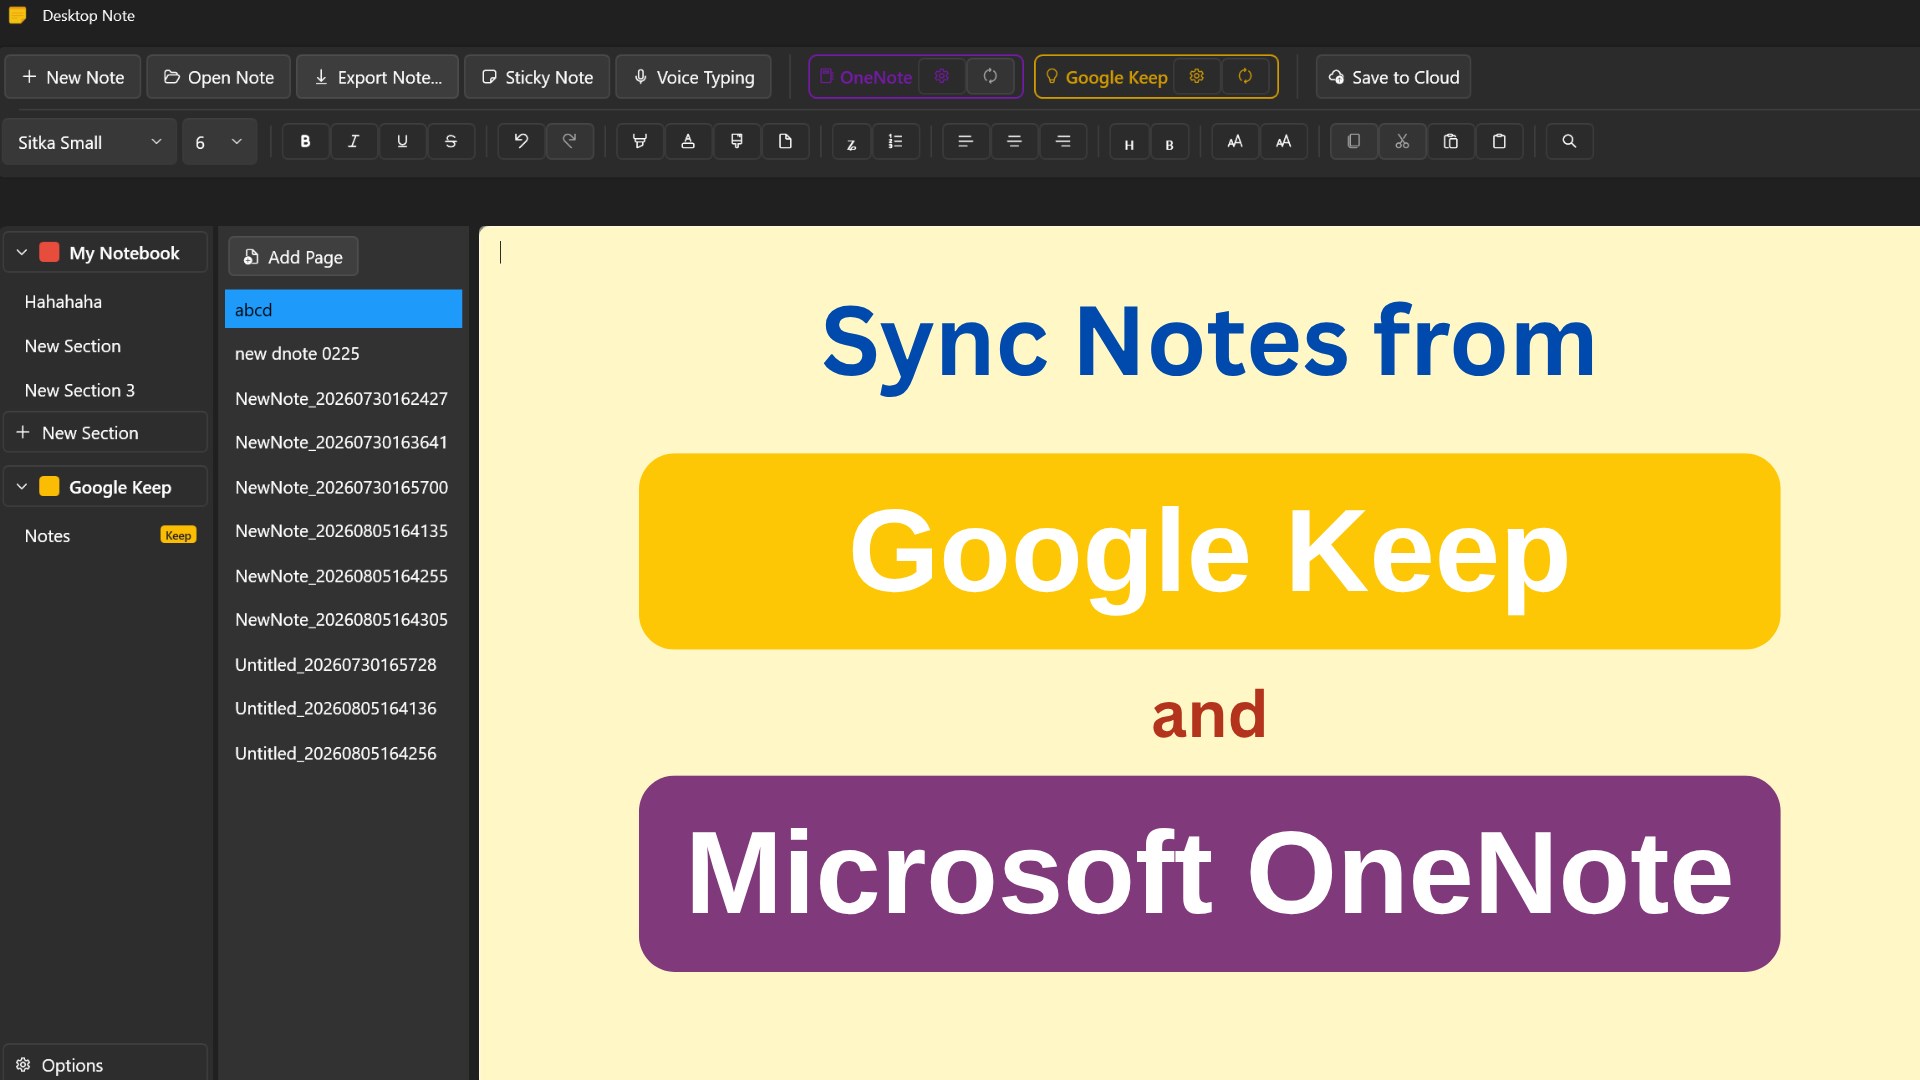Toggle strikethrough formatting

[451, 142]
